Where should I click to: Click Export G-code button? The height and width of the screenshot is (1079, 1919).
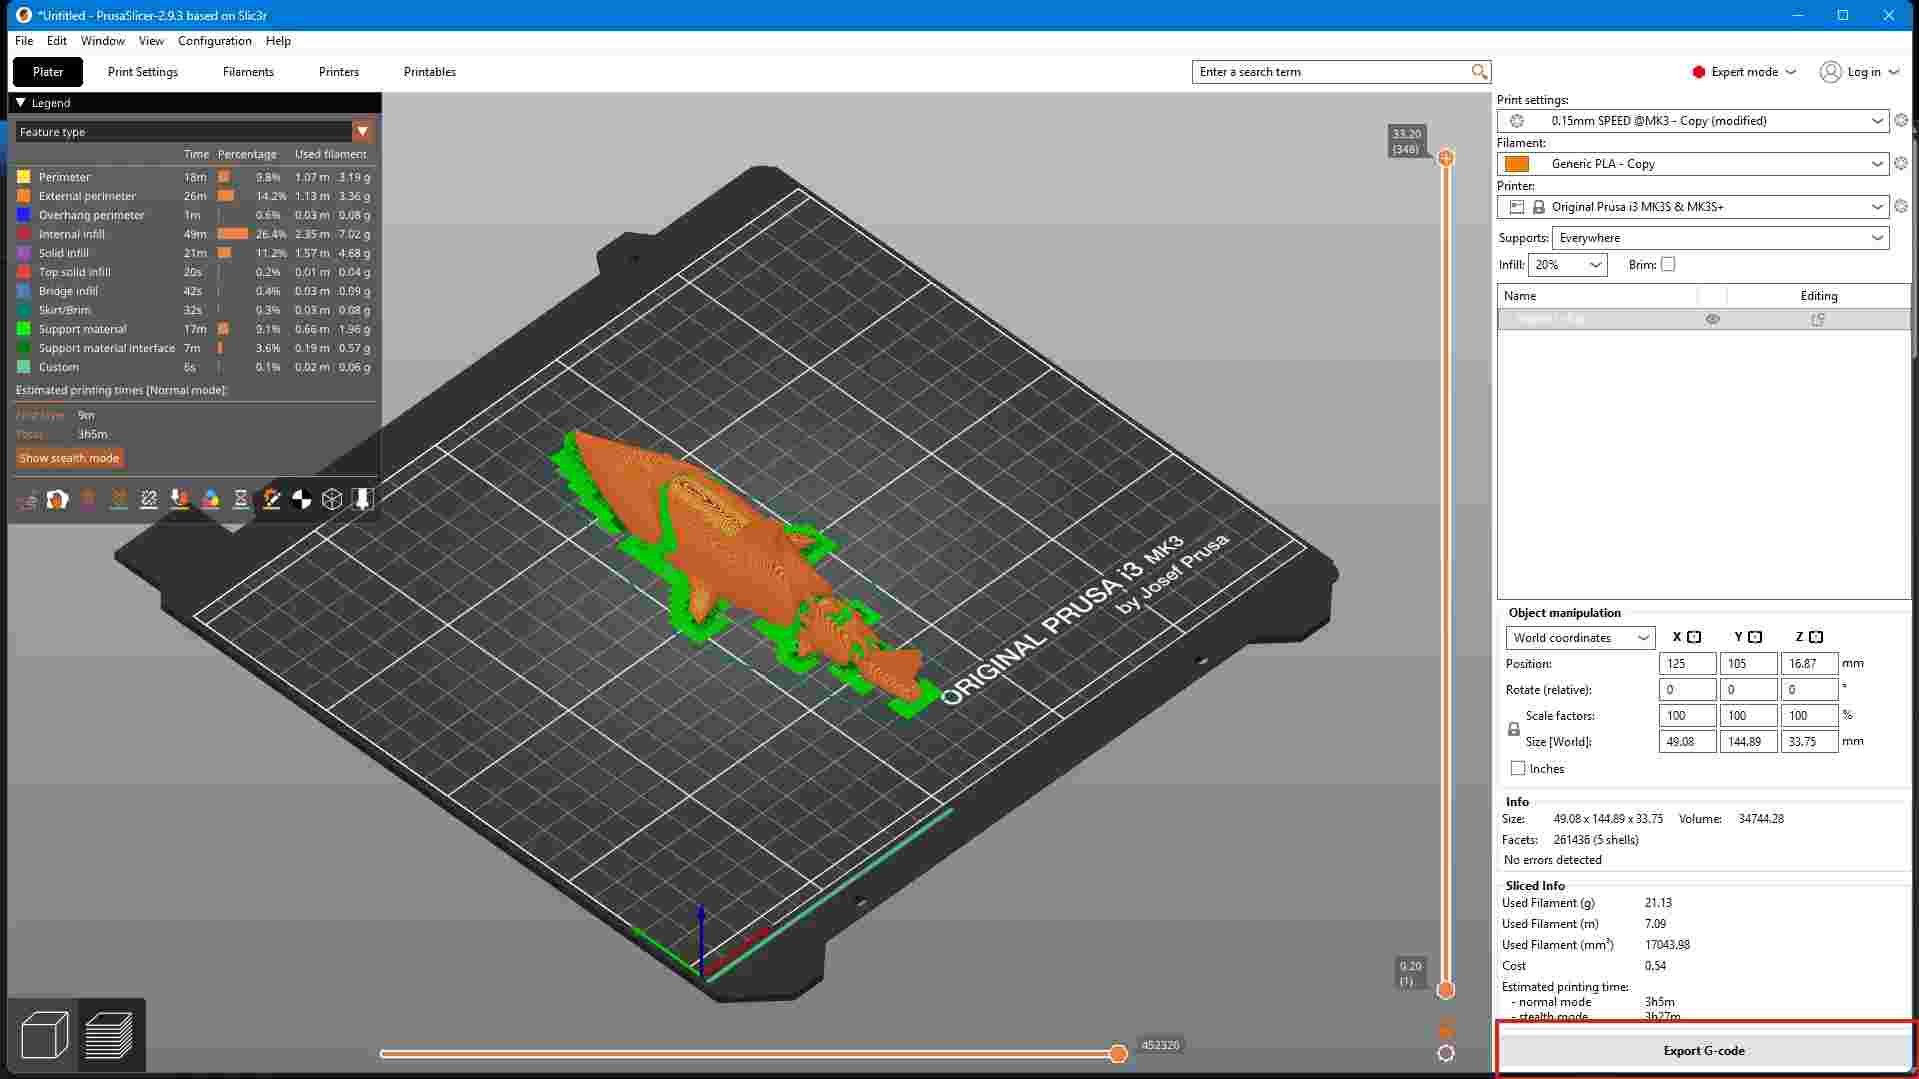(1704, 1051)
